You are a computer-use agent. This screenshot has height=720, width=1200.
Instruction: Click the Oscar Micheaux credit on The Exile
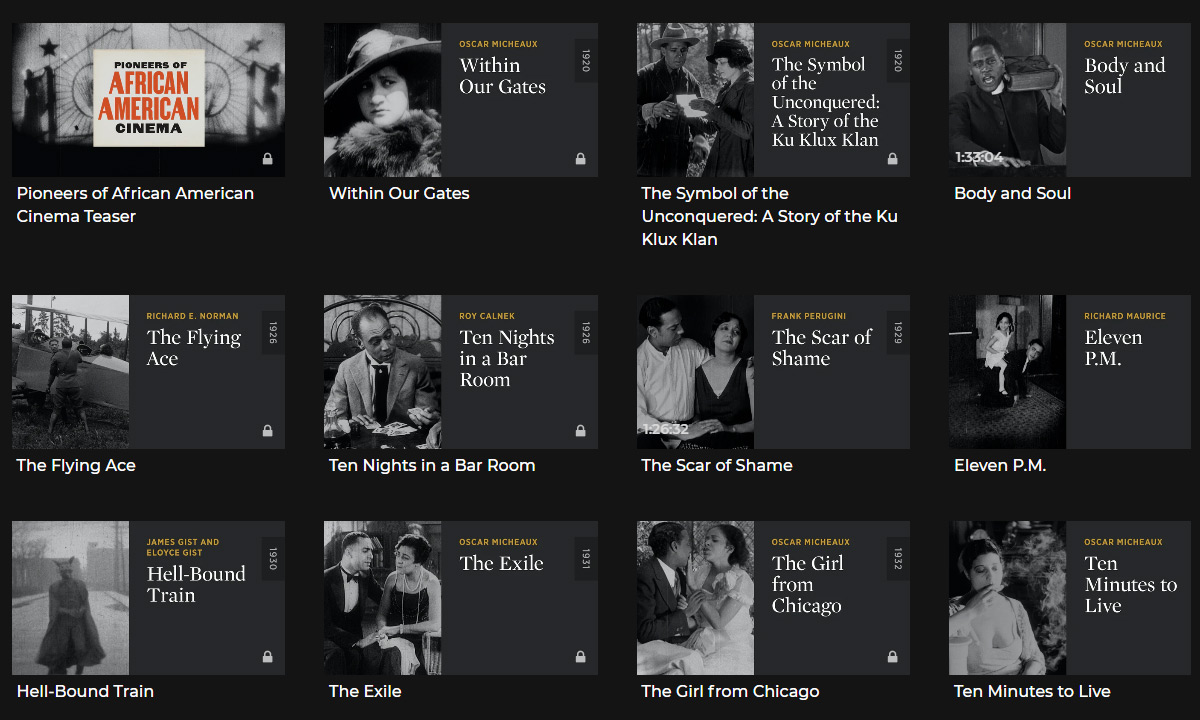tap(498, 542)
